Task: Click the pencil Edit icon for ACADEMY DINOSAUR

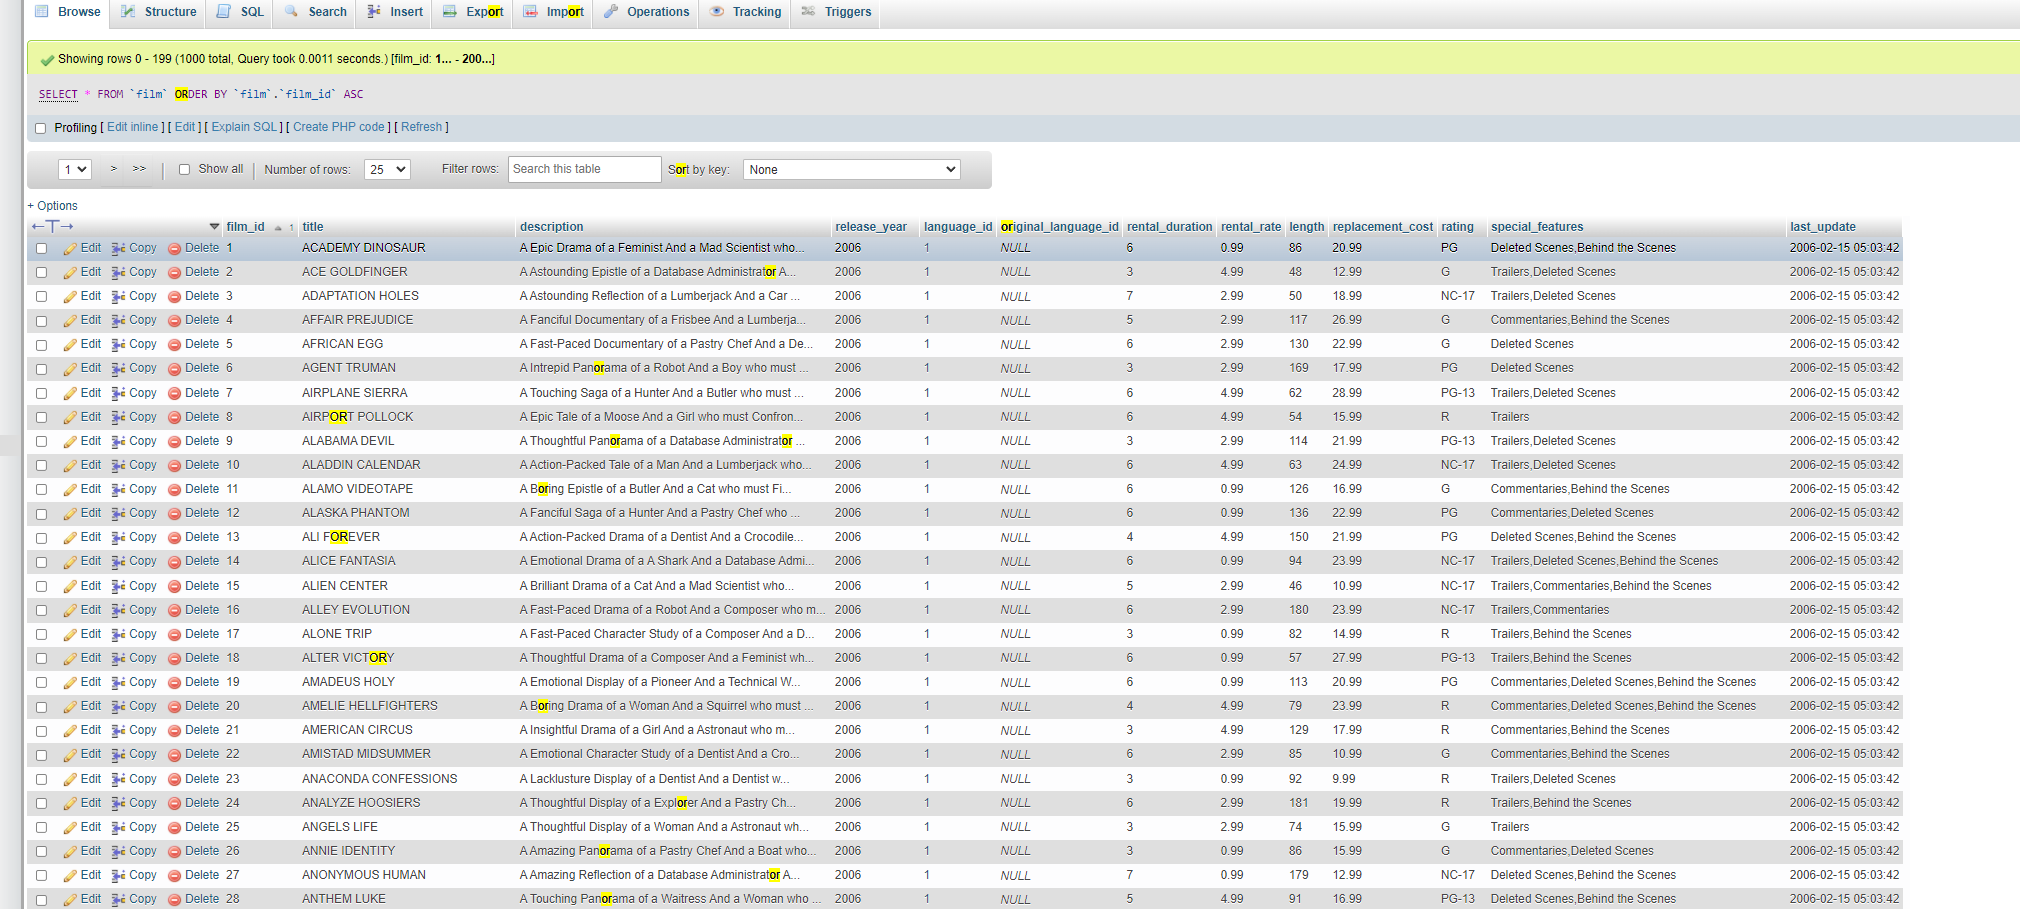Action: tap(70, 249)
